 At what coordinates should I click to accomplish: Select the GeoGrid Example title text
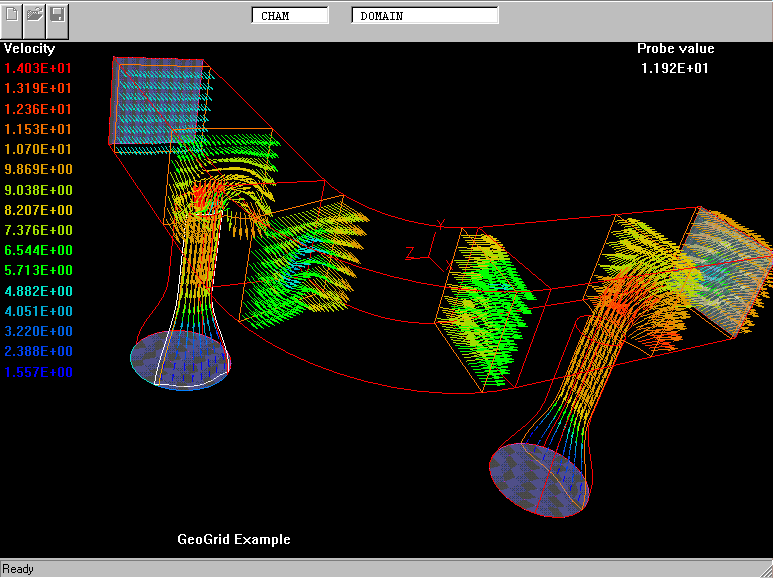234,539
